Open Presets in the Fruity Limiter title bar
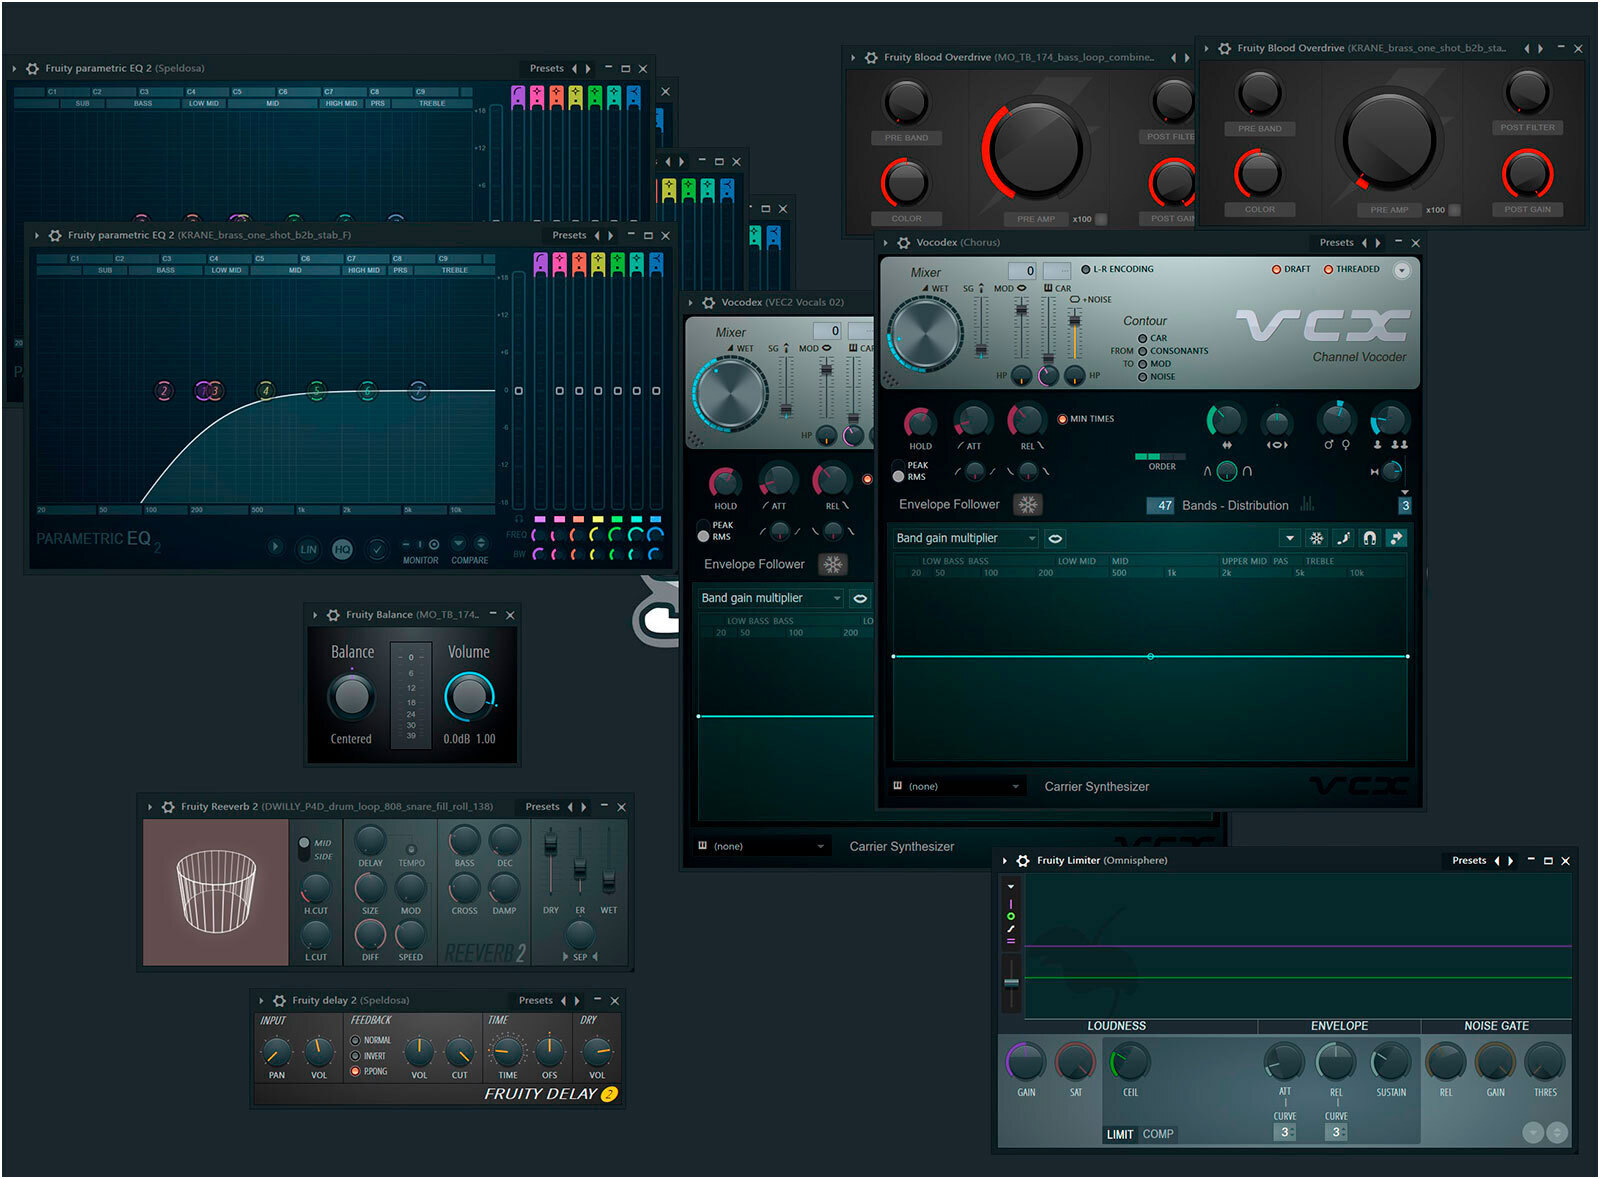The height and width of the screenshot is (1179, 1600). [x=1468, y=860]
